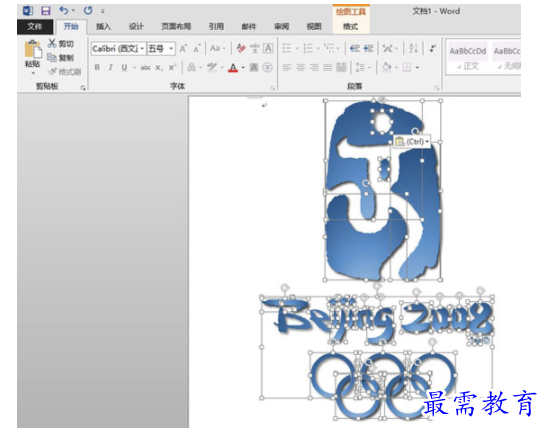The image size is (545, 435).
Task: Open the line spacing dropdown
Action: tap(364, 67)
